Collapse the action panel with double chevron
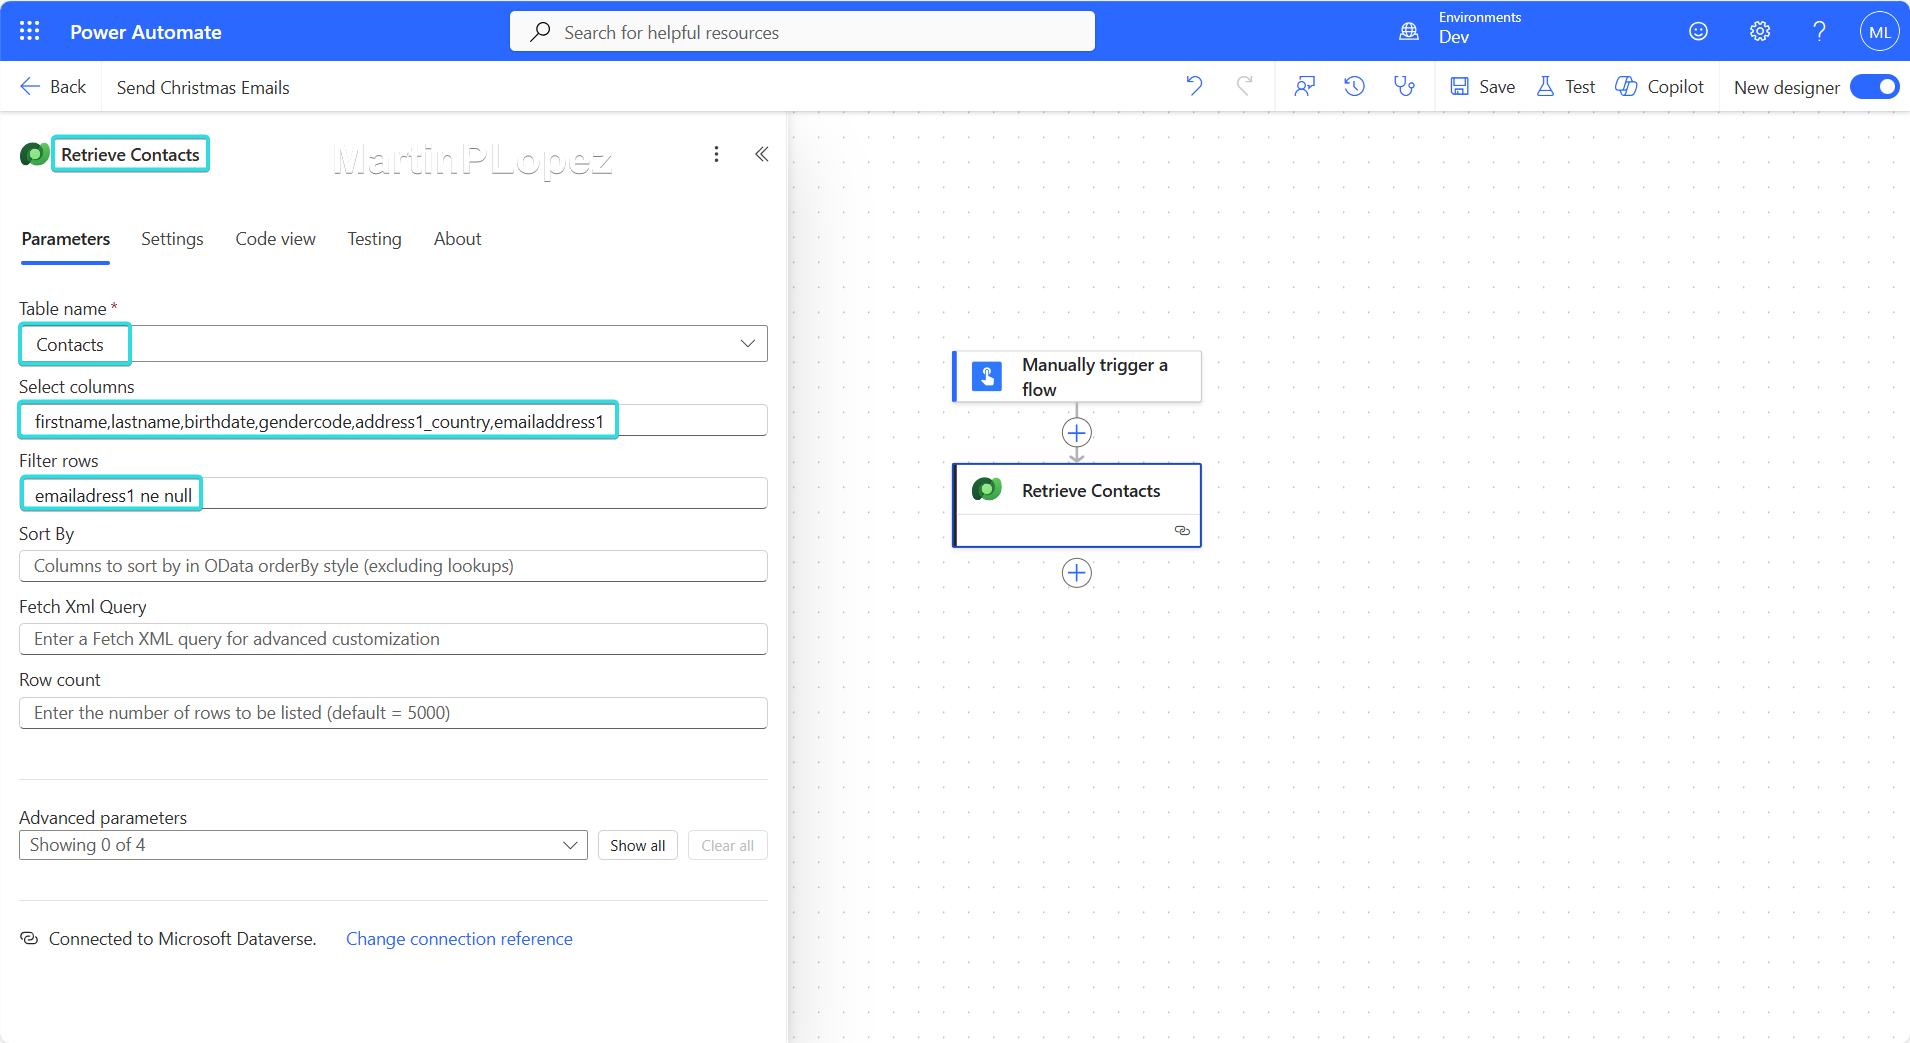 (762, 154)
